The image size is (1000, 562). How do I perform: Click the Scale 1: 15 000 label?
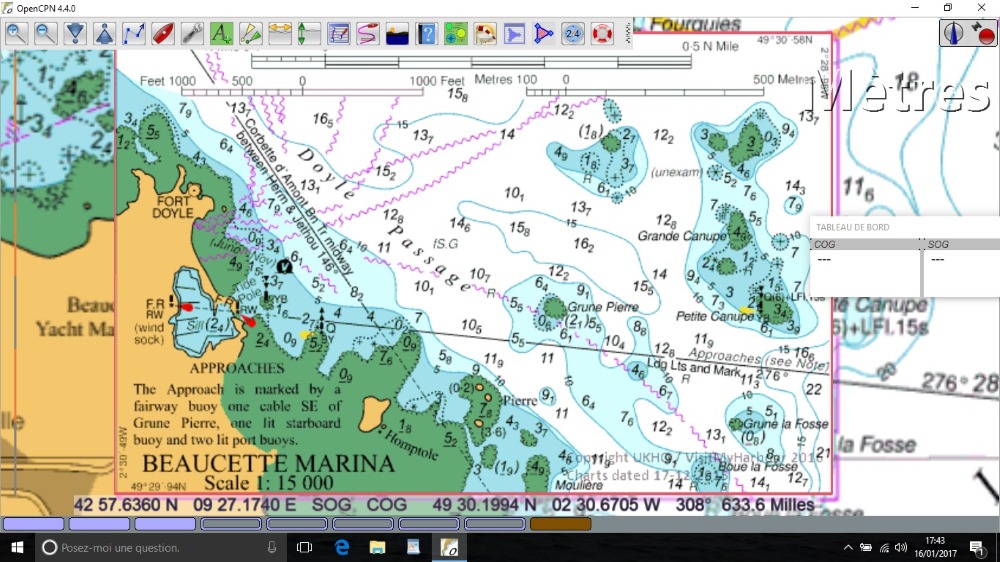coord(268,482)
